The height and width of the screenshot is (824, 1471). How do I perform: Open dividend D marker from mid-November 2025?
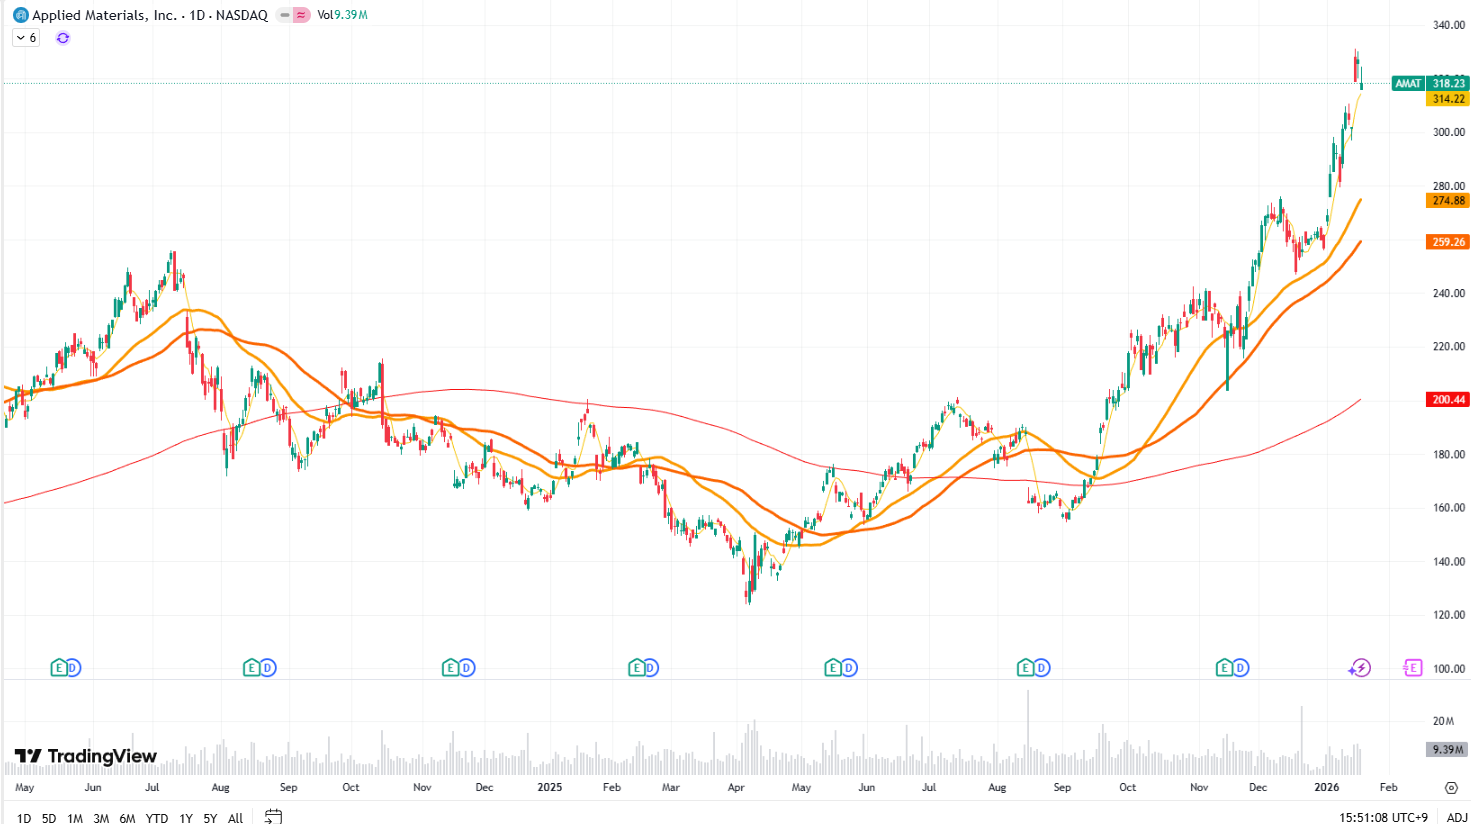click(x=1240, y=668)
